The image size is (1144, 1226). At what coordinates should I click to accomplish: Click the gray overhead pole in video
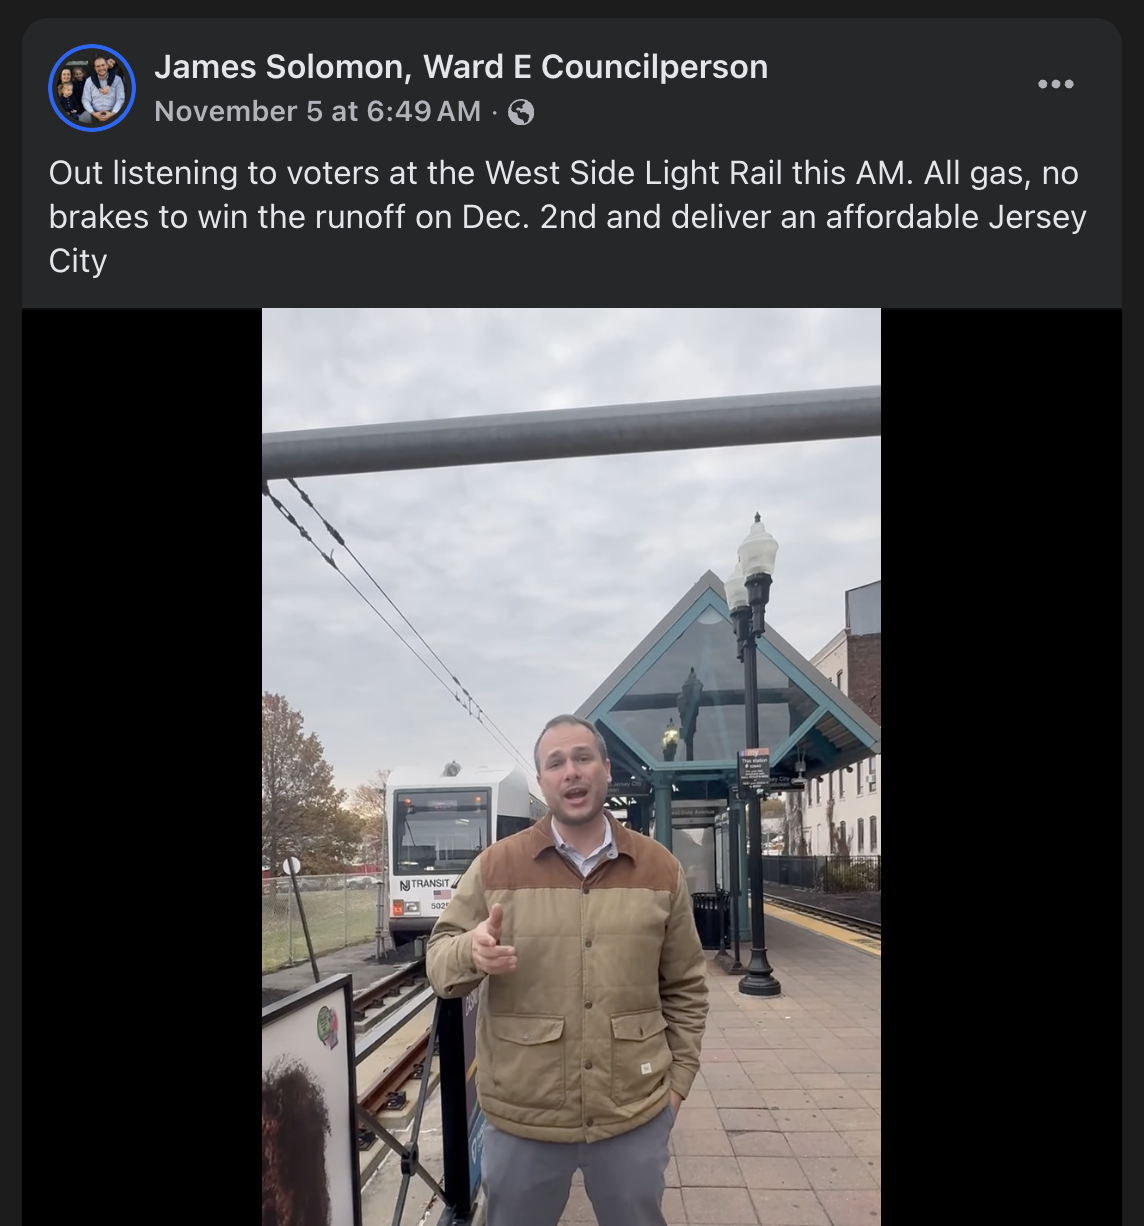(571, 431)
